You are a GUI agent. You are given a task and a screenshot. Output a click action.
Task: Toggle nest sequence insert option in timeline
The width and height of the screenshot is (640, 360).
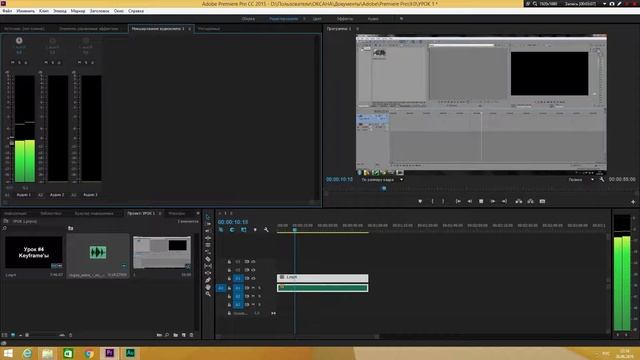coord(221,230)
